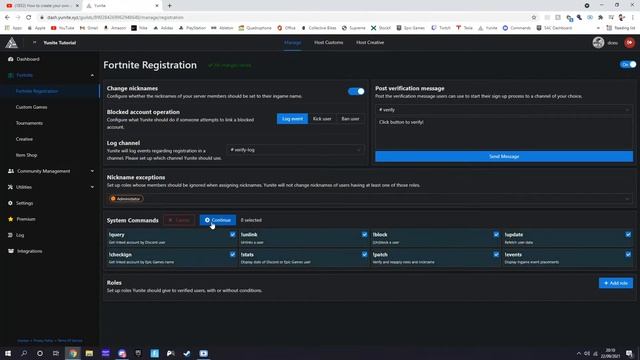Uncheck the !query command checkbox
The width and height of the screenshot is (640, 360).
(x=232, y=235)
